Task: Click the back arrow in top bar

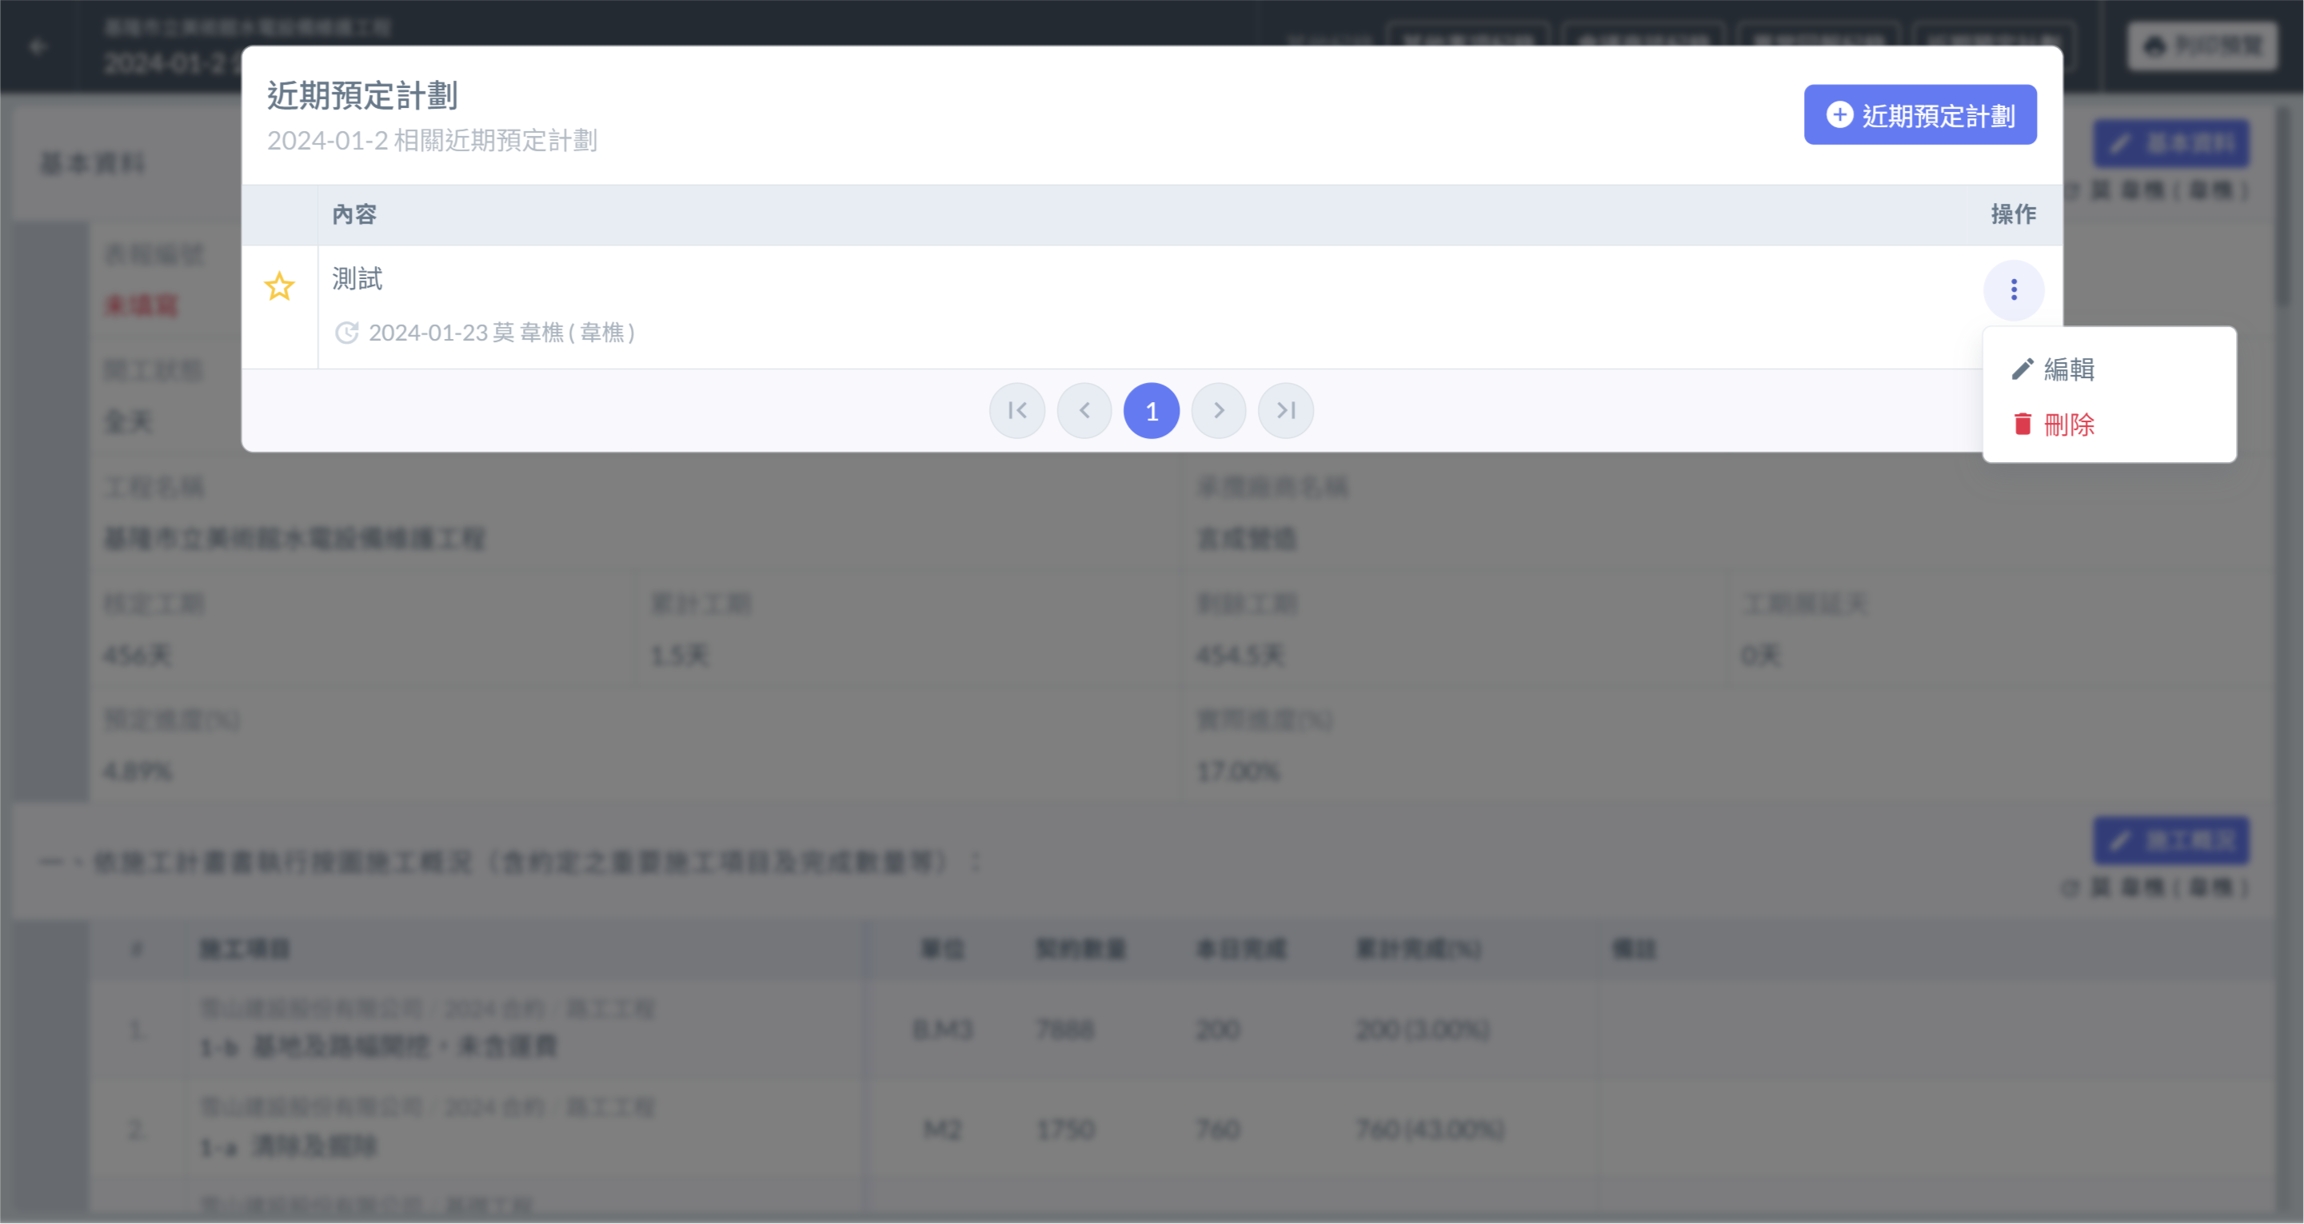Action: point(38,46)
